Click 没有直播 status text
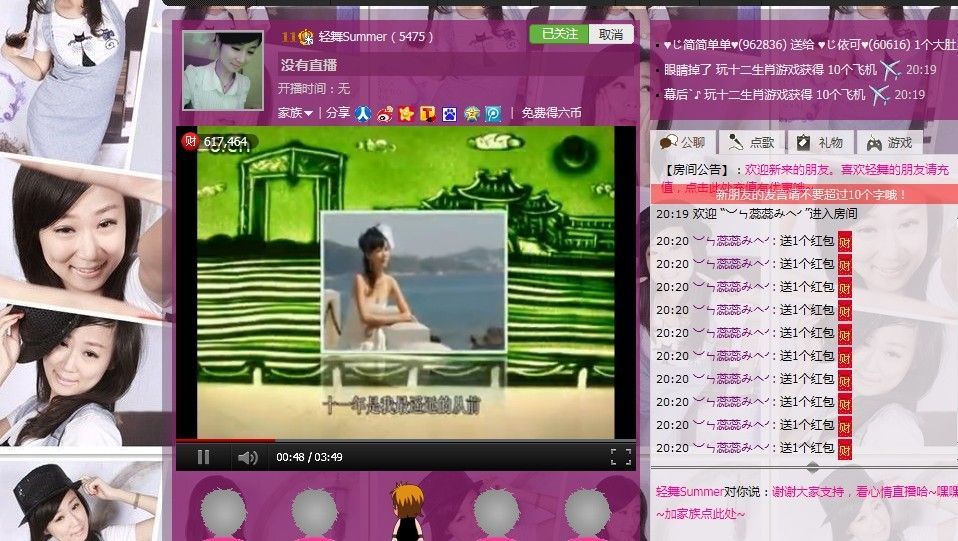958x541 pixels. point(309,65)
